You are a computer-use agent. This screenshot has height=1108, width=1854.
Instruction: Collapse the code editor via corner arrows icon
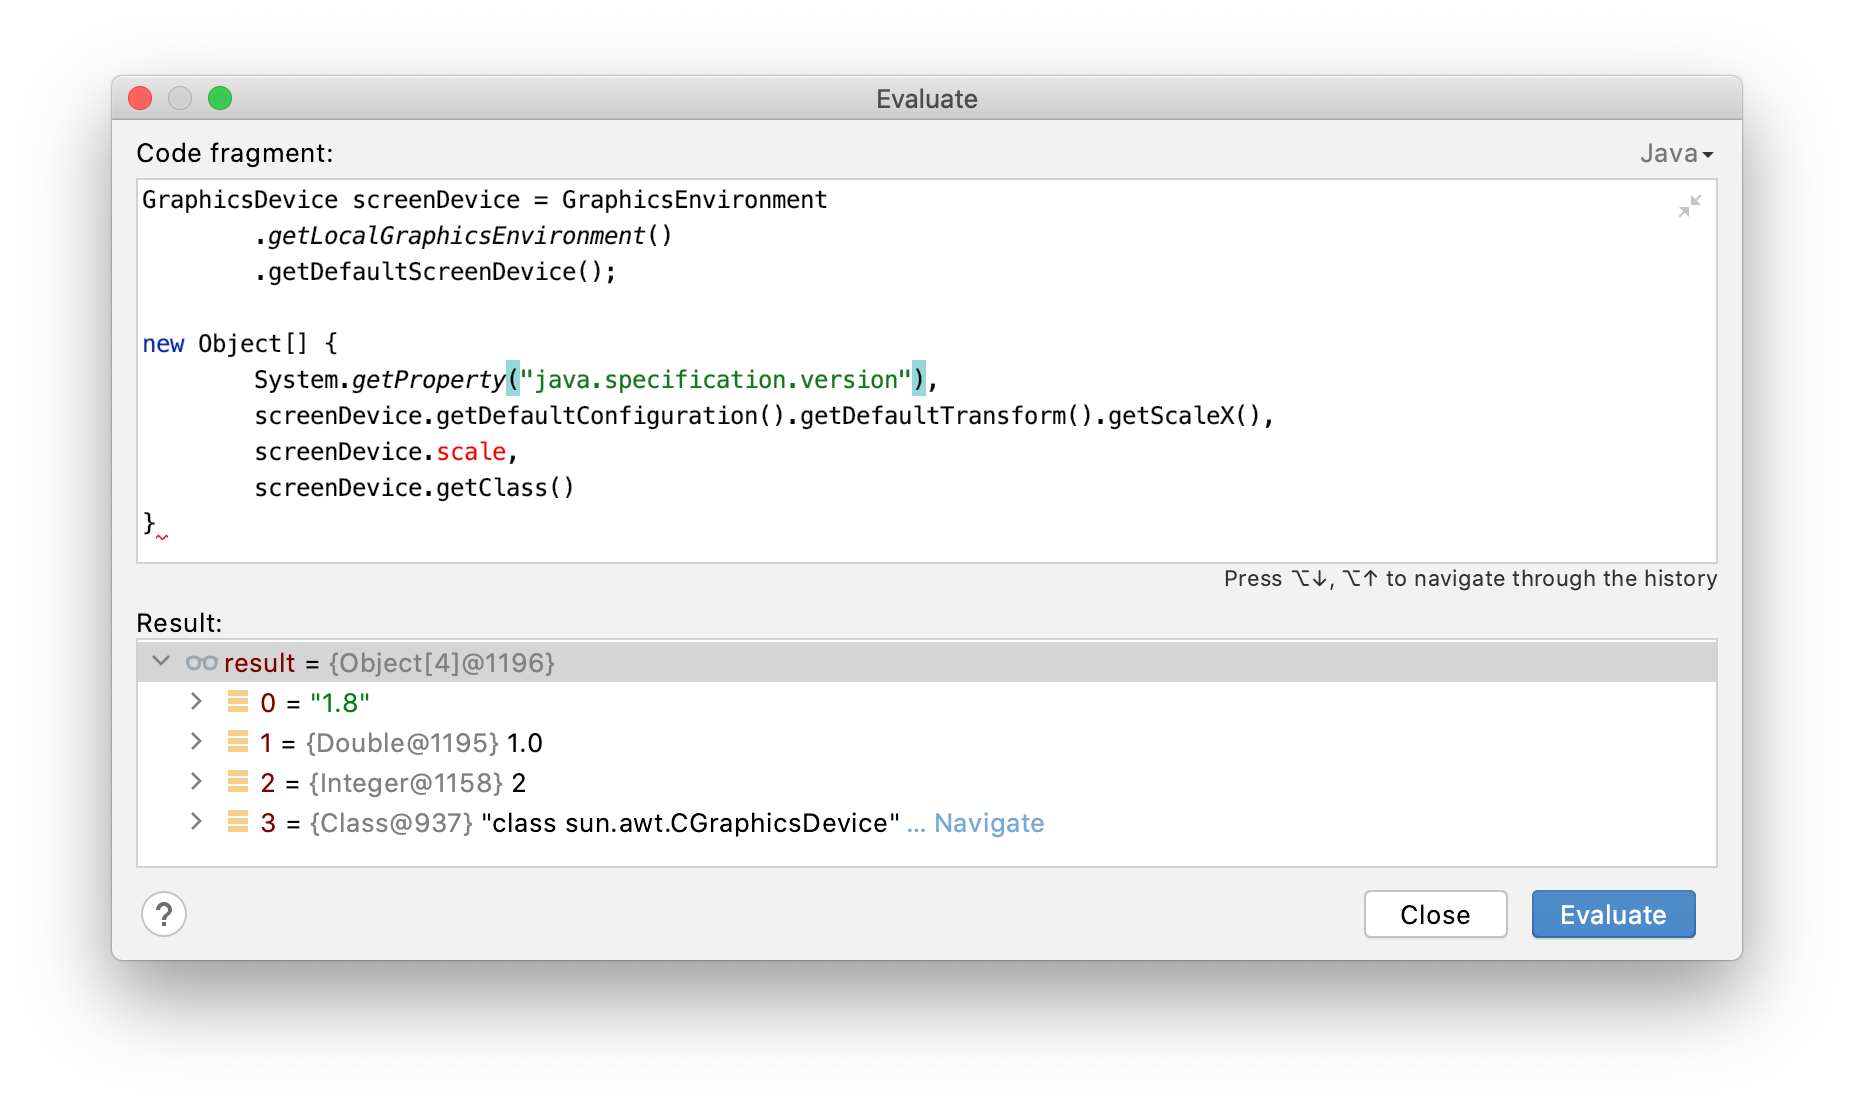coord(1689,206)
